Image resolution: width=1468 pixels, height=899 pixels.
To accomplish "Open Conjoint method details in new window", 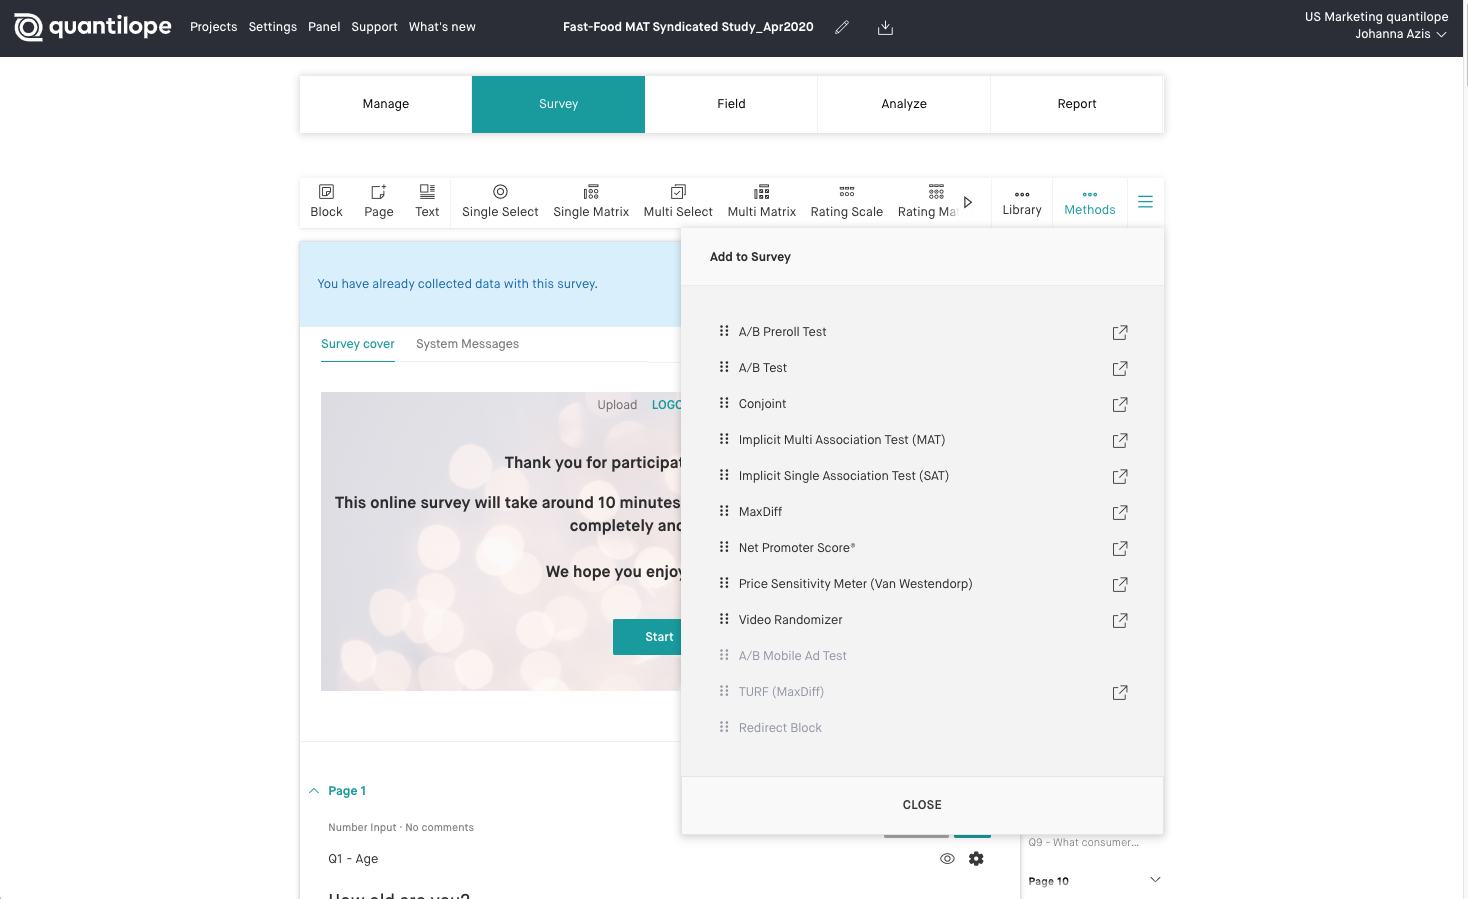I will coord(1120,404).
